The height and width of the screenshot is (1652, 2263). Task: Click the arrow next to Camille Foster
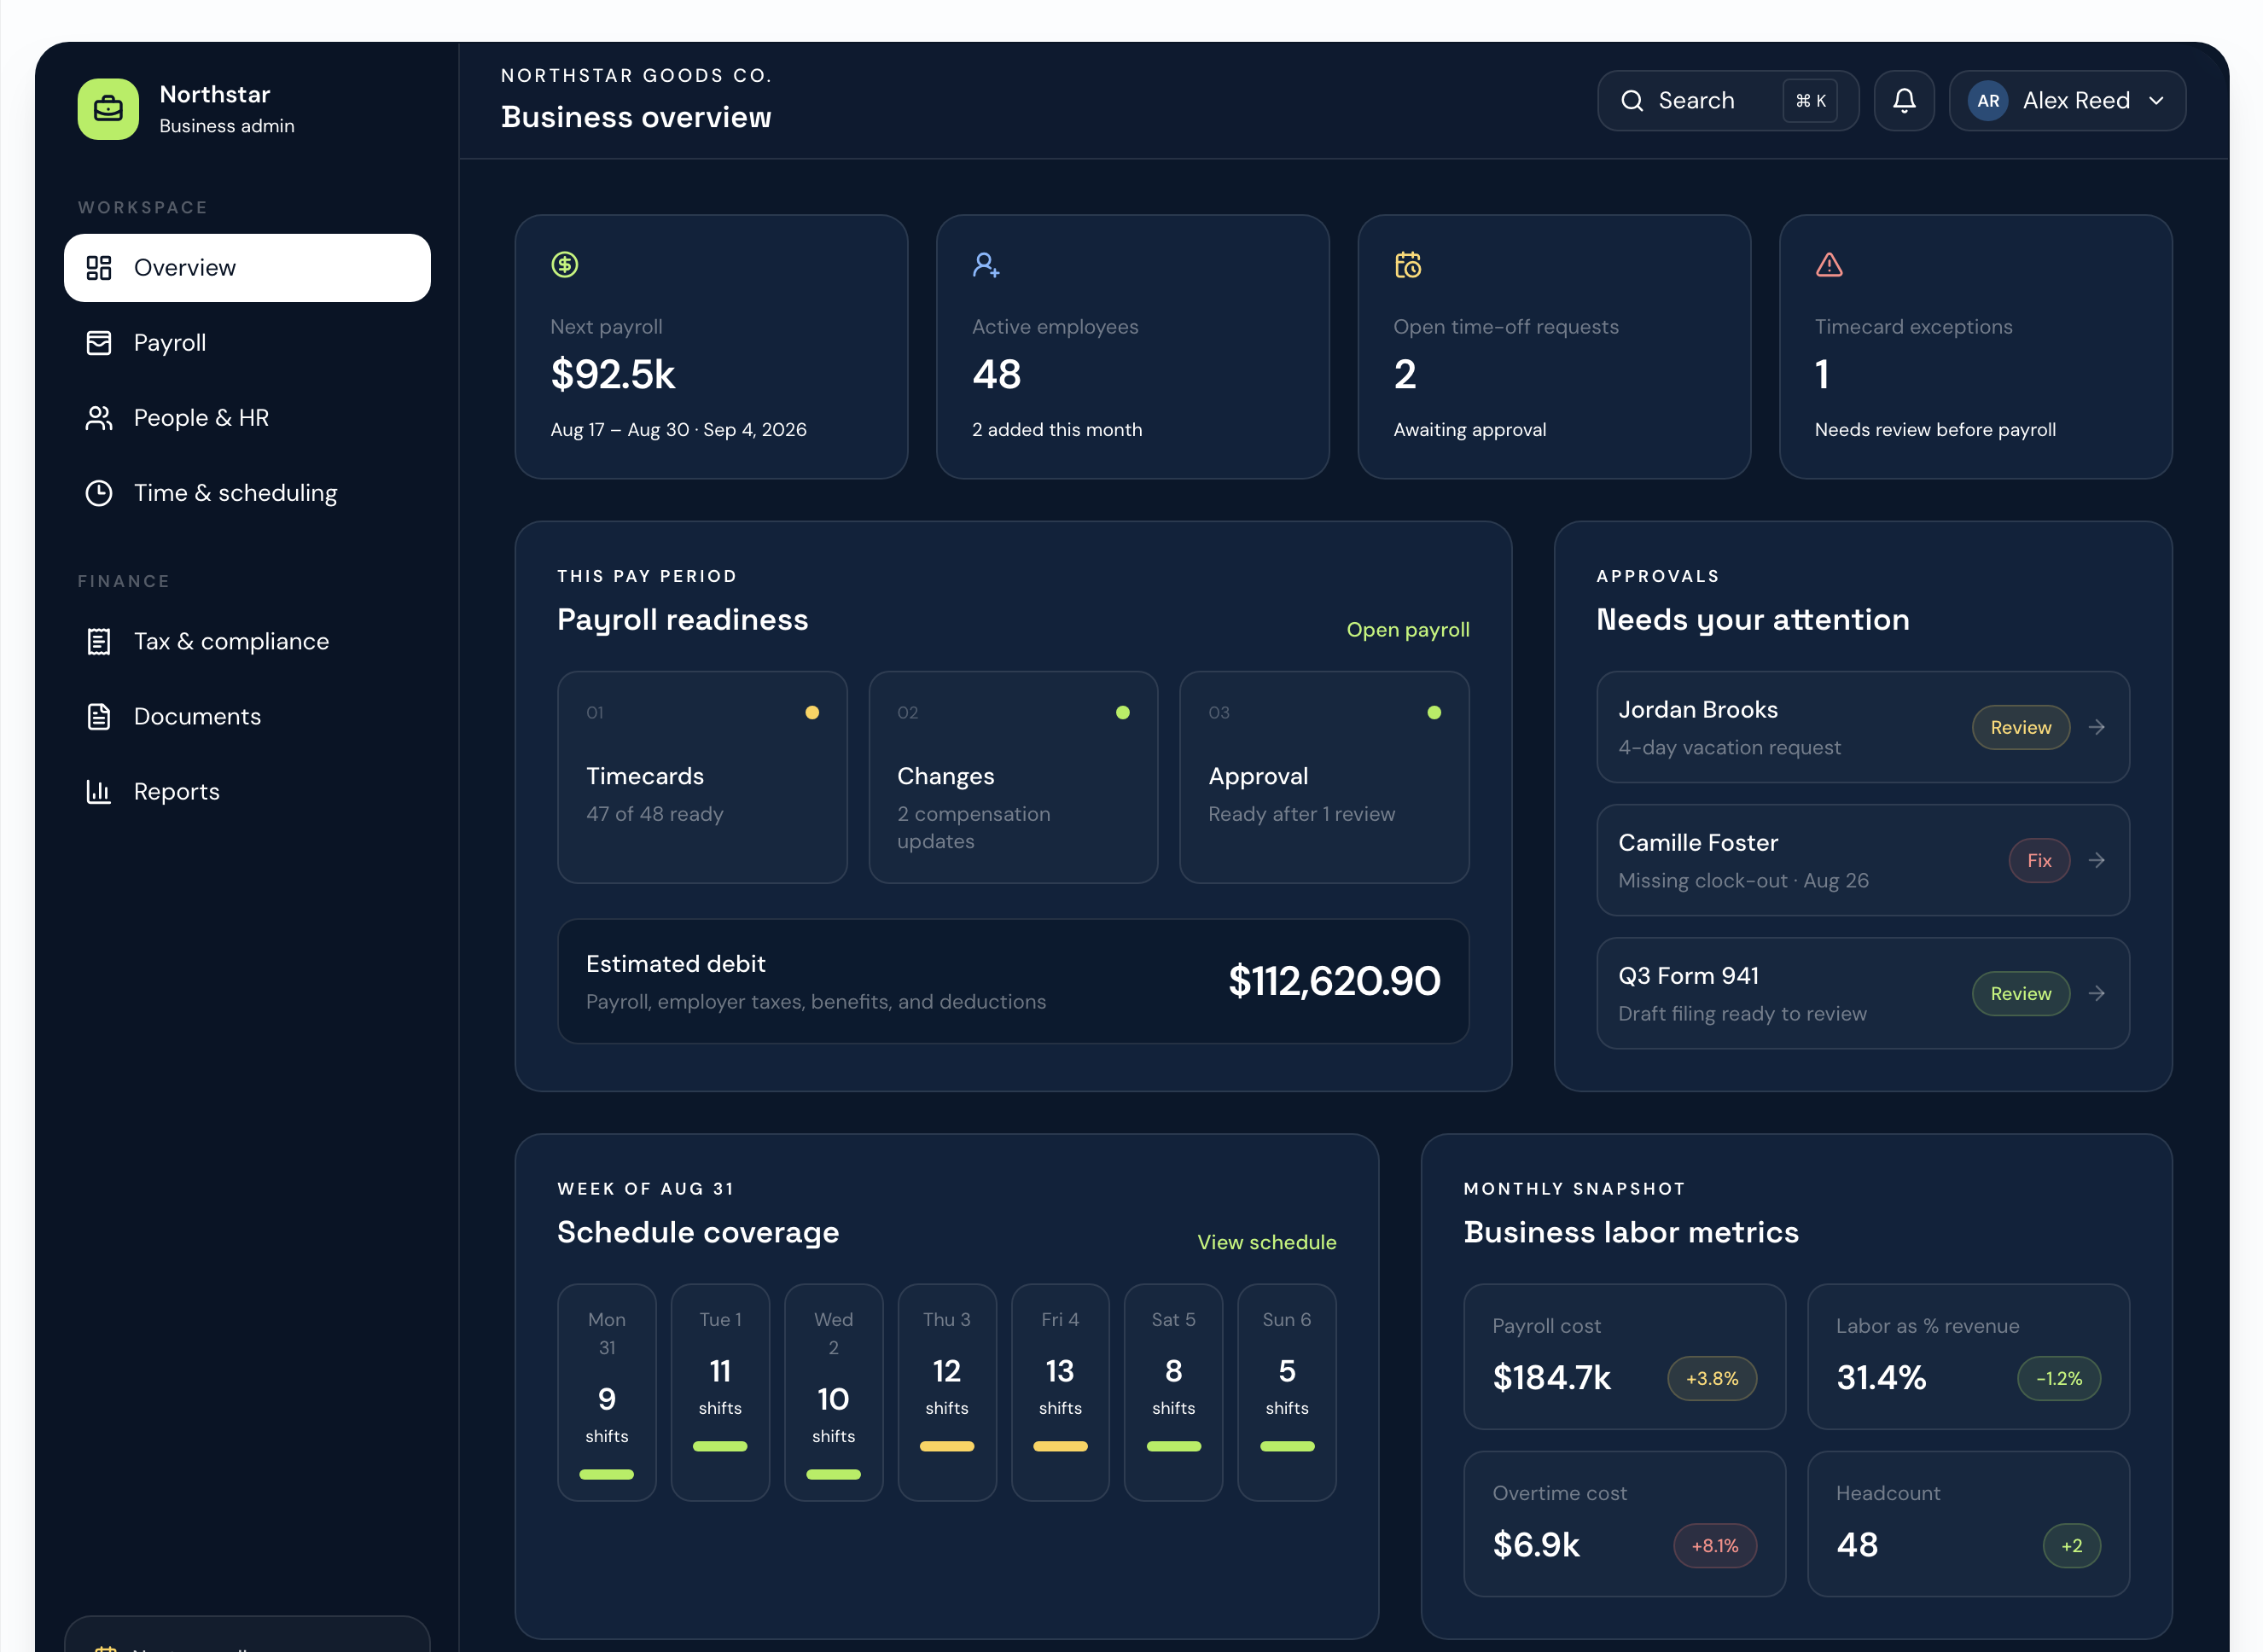pos(2097,860)
